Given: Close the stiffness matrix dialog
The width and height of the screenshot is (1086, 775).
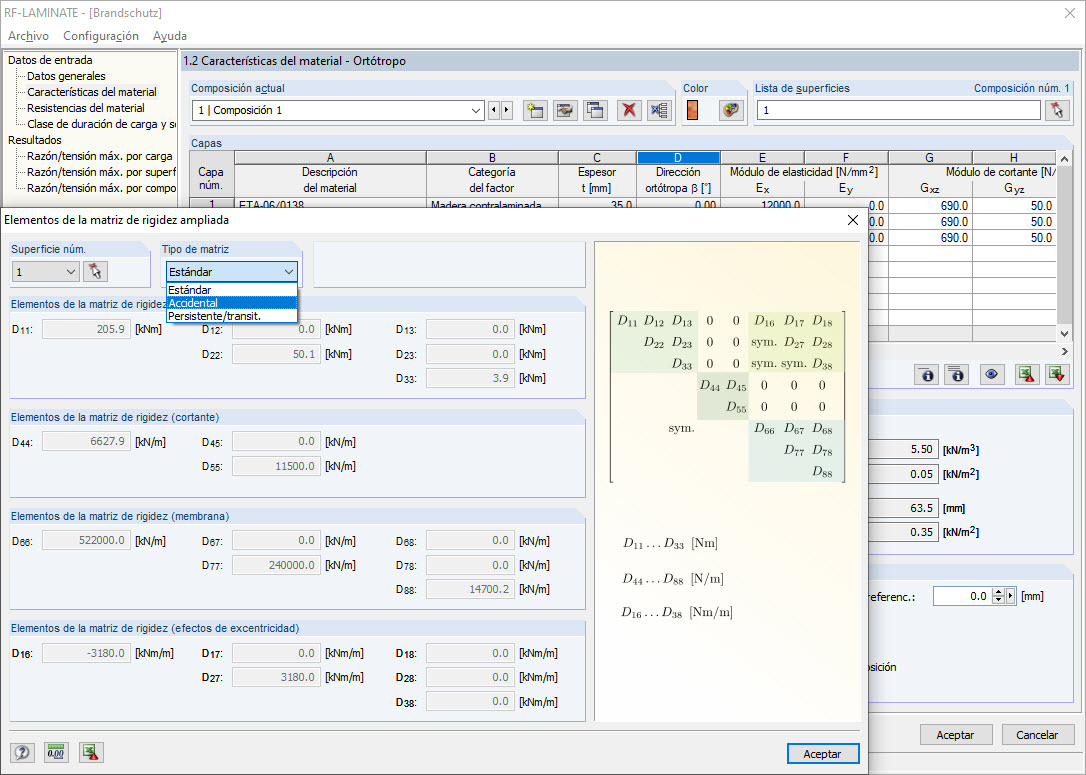Looking at the screenshot, I should click(x=853, y=220).
